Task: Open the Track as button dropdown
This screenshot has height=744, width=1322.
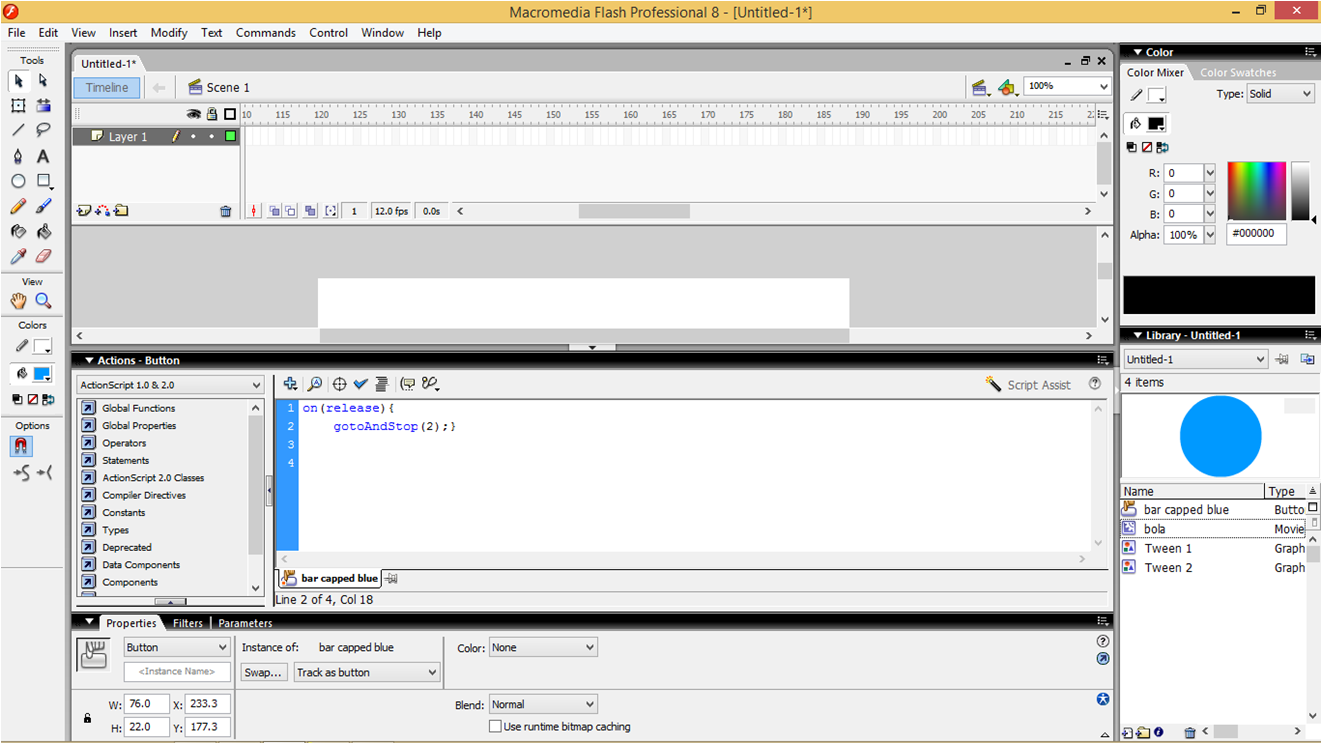Action: click(367, 673)
